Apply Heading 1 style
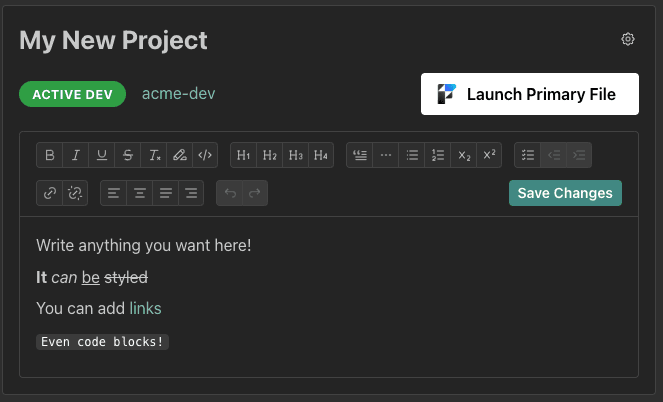 point(243,155)
